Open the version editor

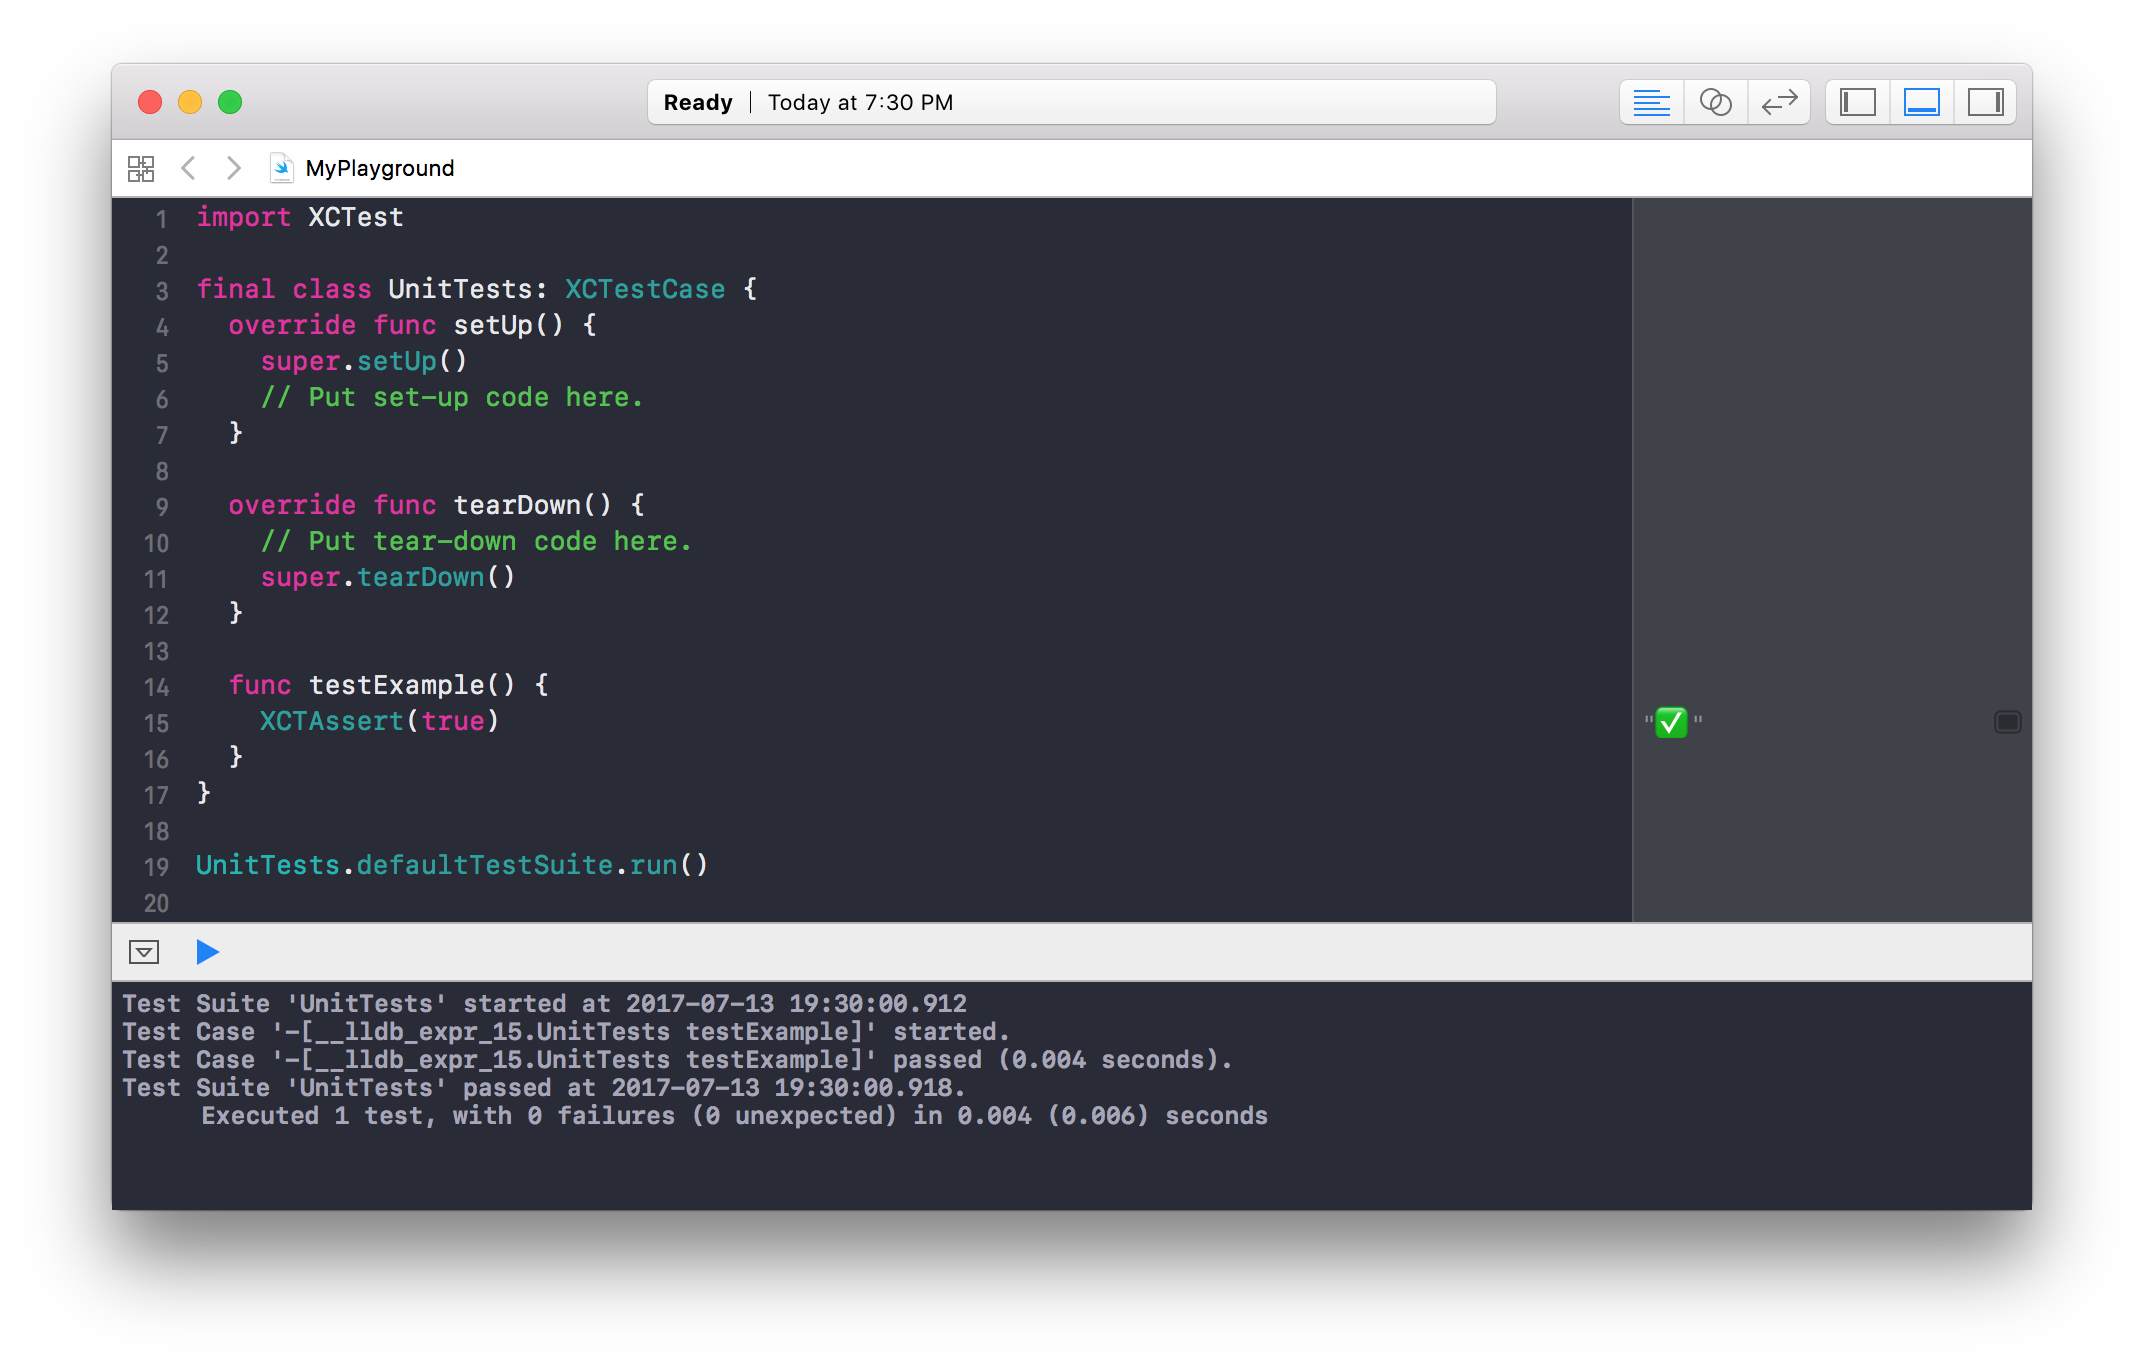pyautogui.click(x=1779, y=102)
